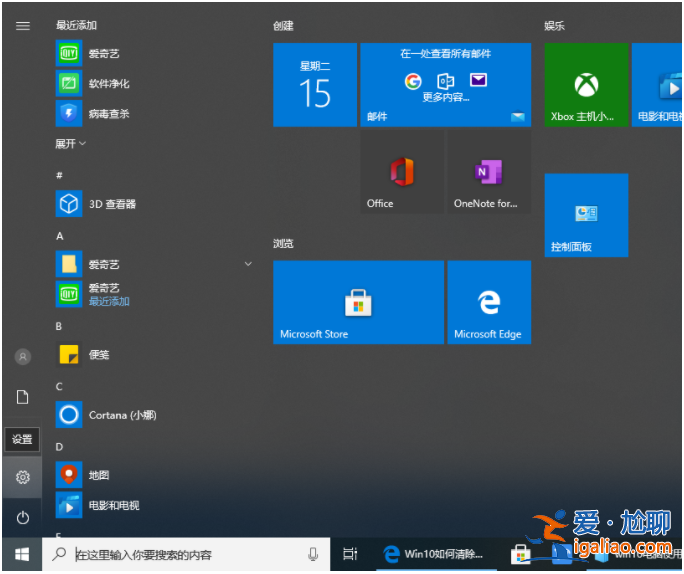Click the user account icon in sidebar

[23, 357]
